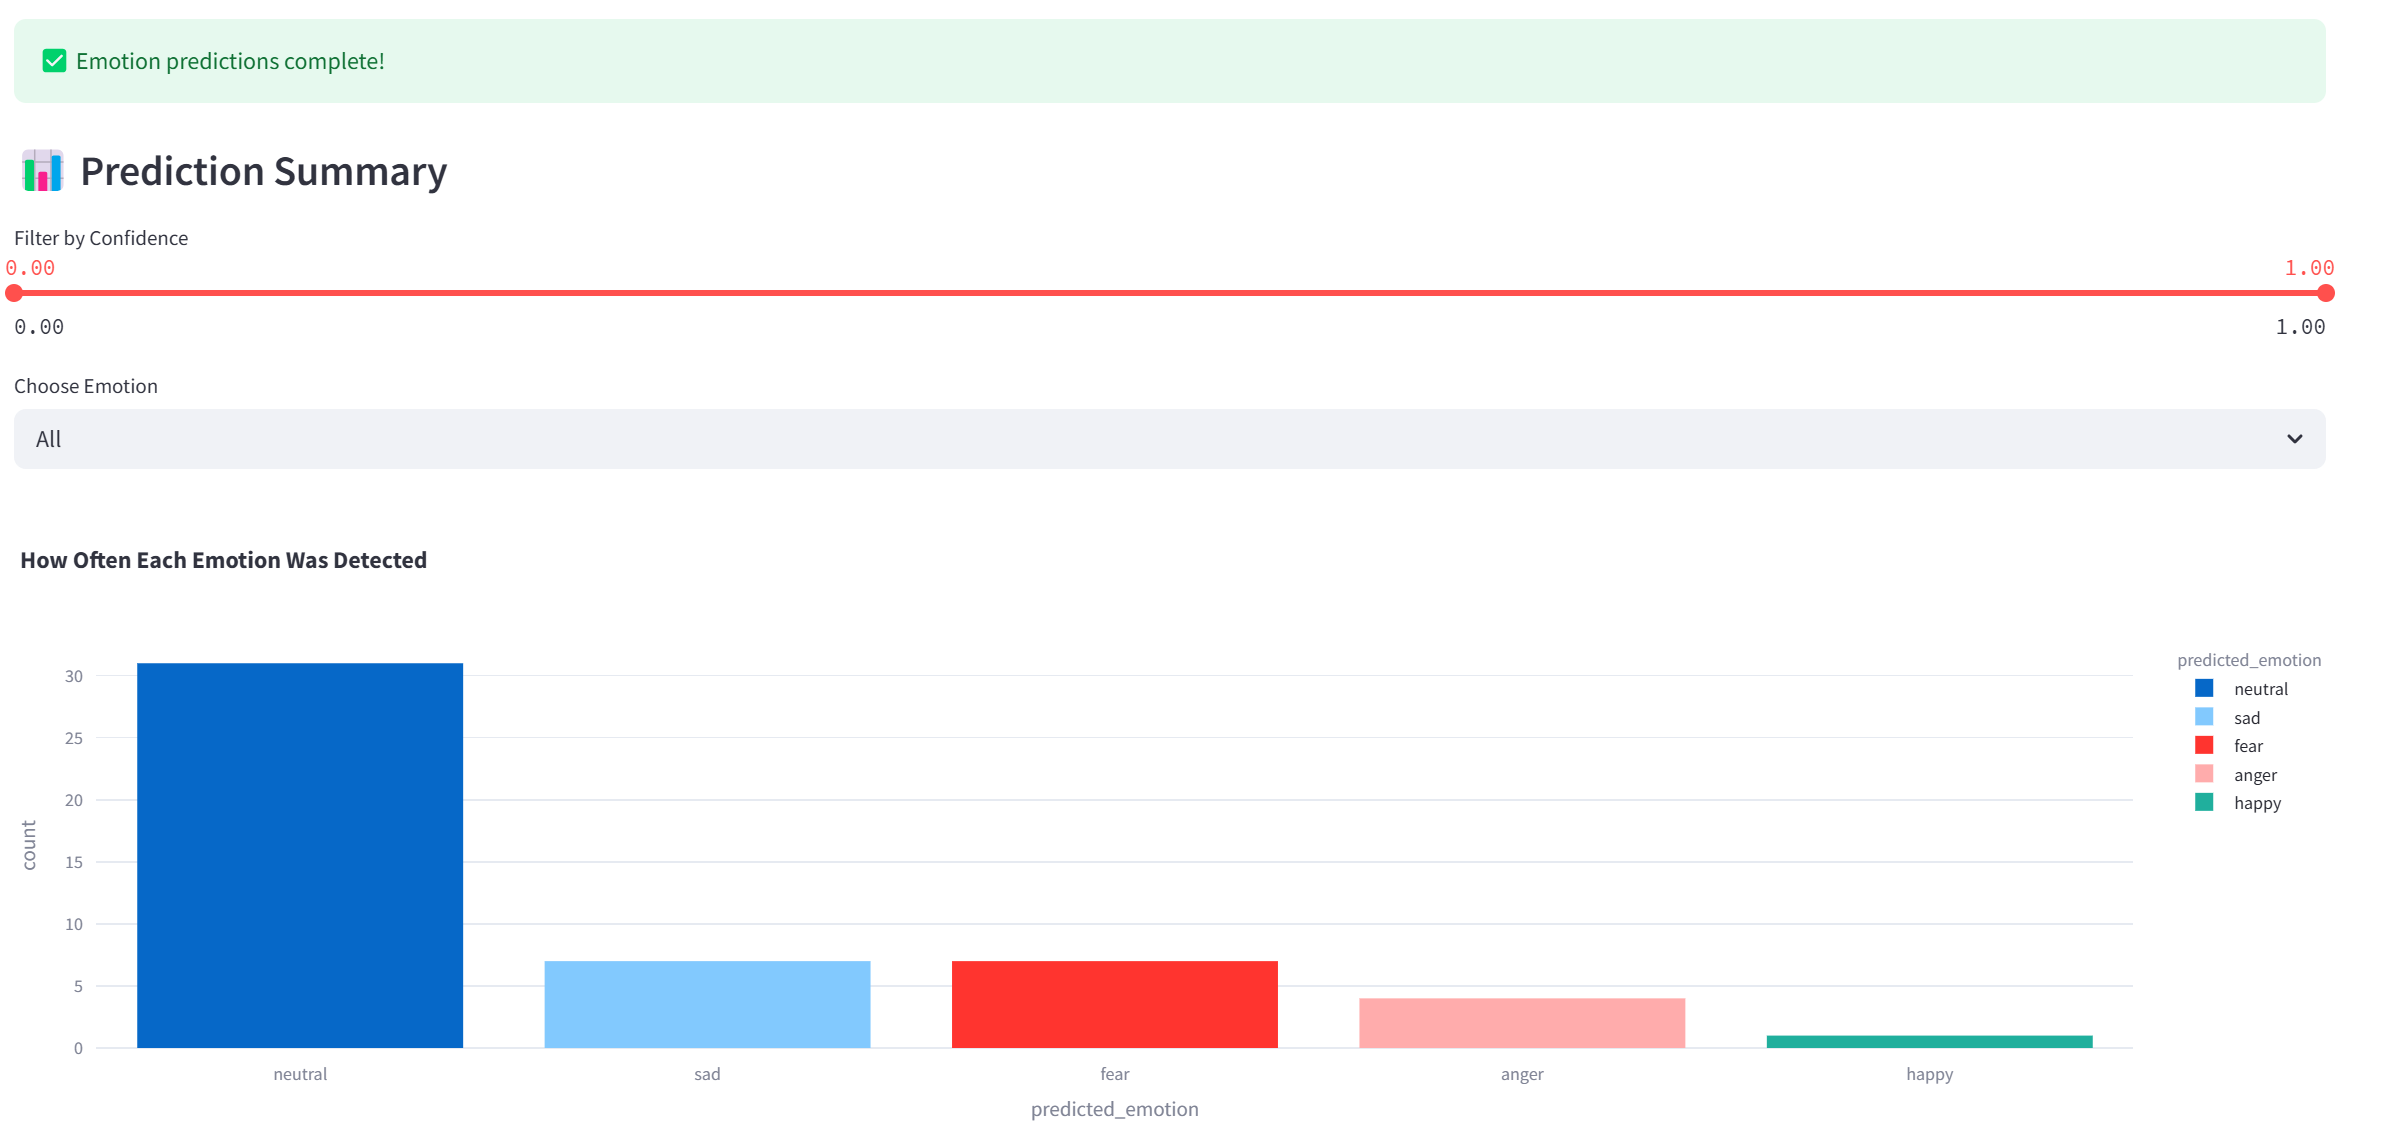This screenshot has width=2386, height=1142.
Task: Click the left confidence slider handle
Action: tap(14, 293)
